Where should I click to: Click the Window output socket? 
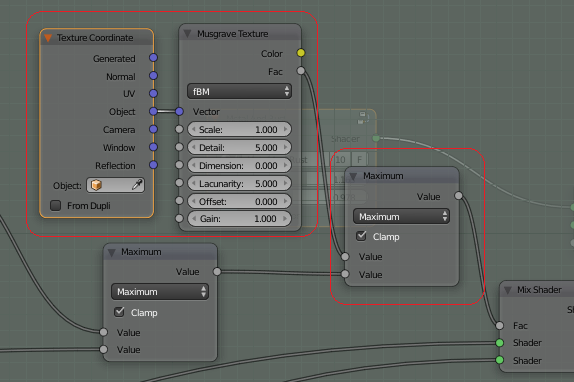pos(153,147)
